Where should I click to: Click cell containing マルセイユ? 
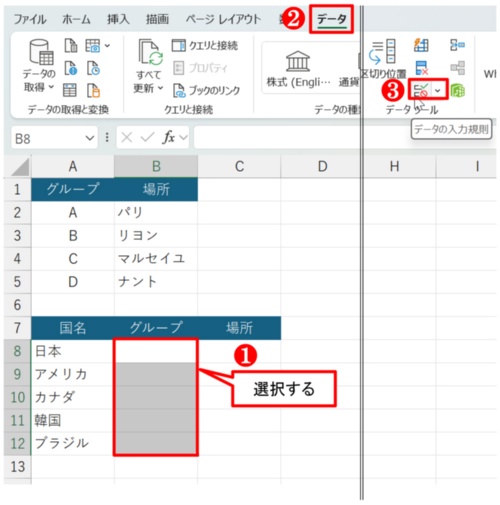(x=156, y=259)
